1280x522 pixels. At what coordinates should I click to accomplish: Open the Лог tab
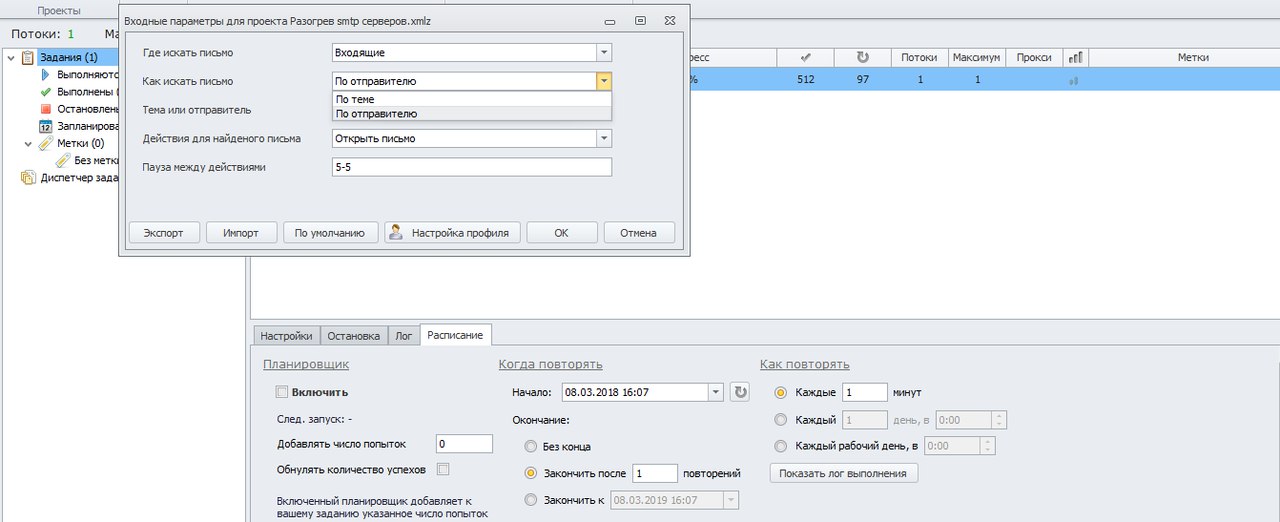[x=404, y=335]
